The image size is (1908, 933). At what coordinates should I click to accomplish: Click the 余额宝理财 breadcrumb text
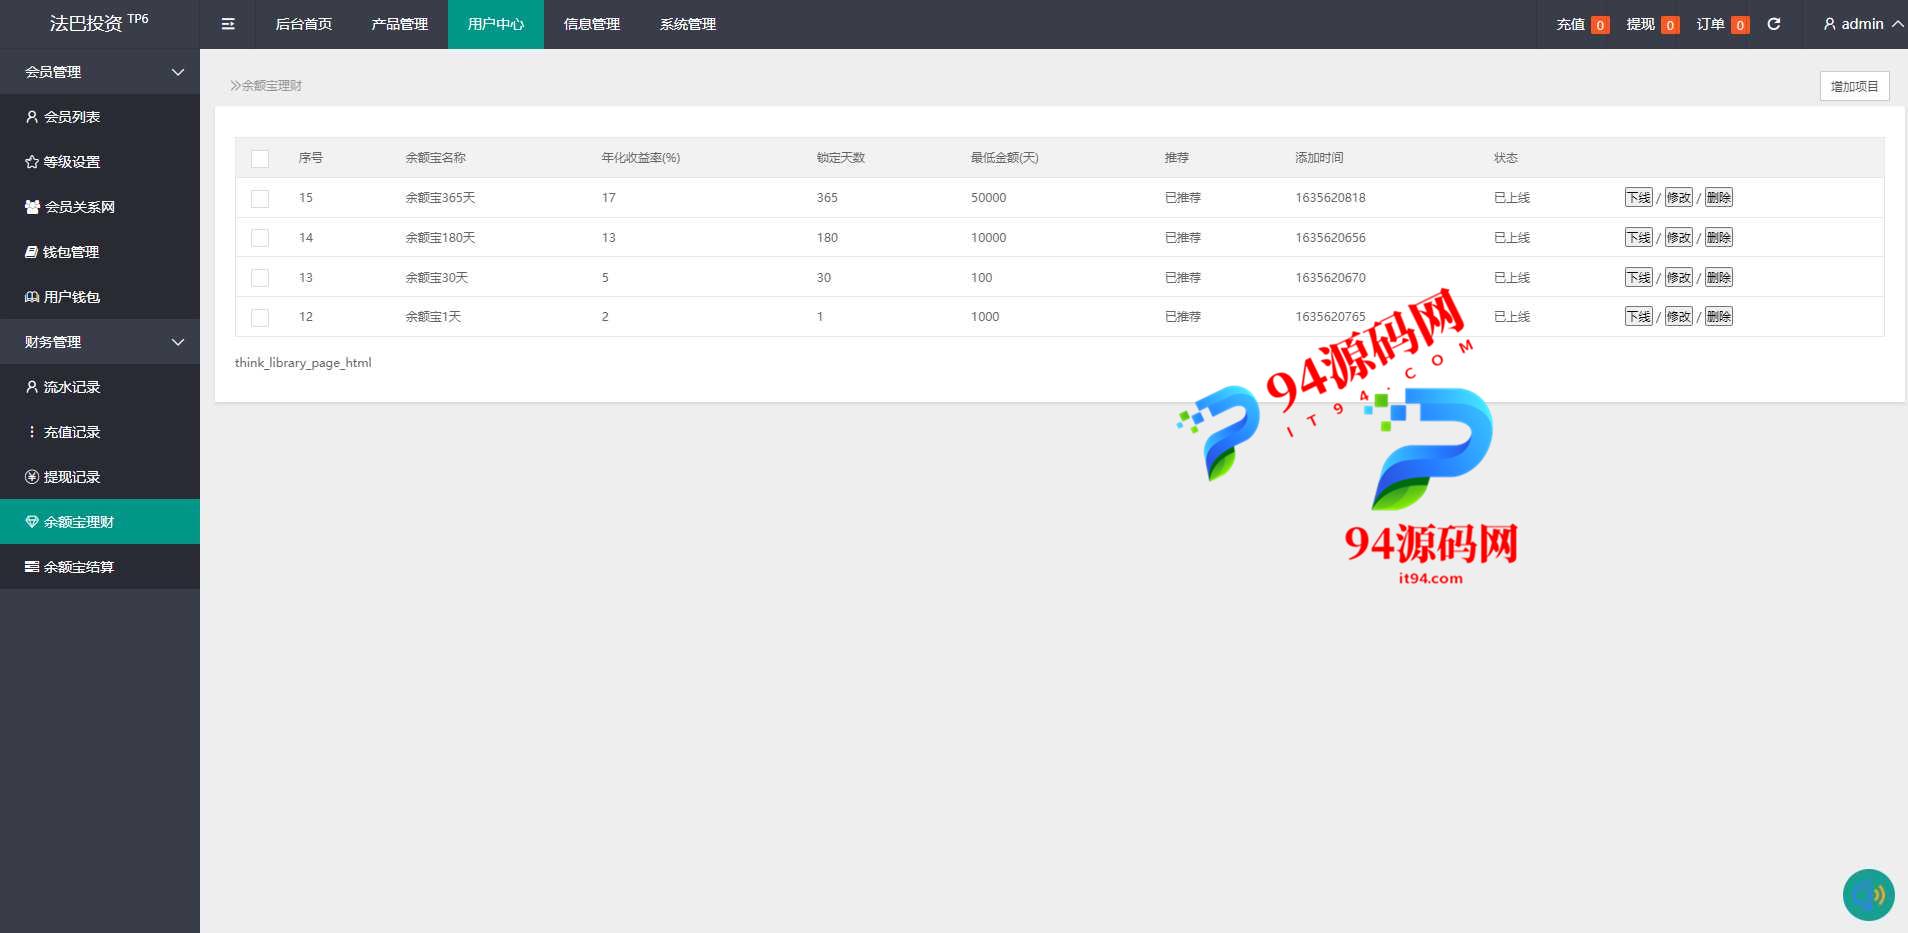click(x=271, y=86)
